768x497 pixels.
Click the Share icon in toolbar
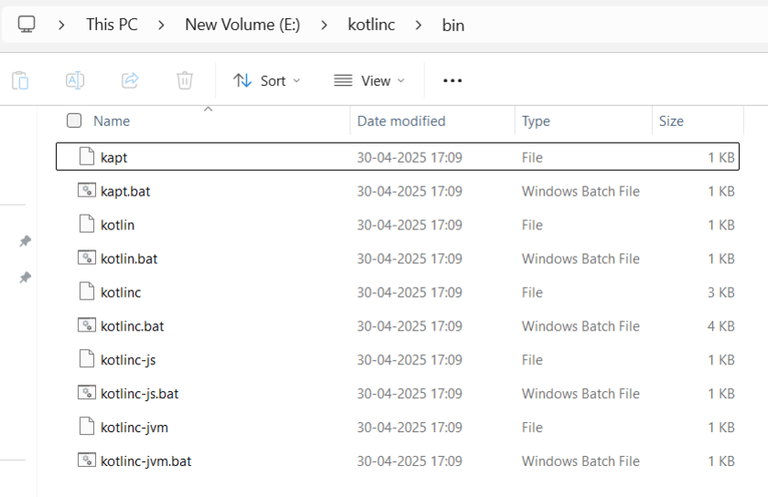pos(129,80)
